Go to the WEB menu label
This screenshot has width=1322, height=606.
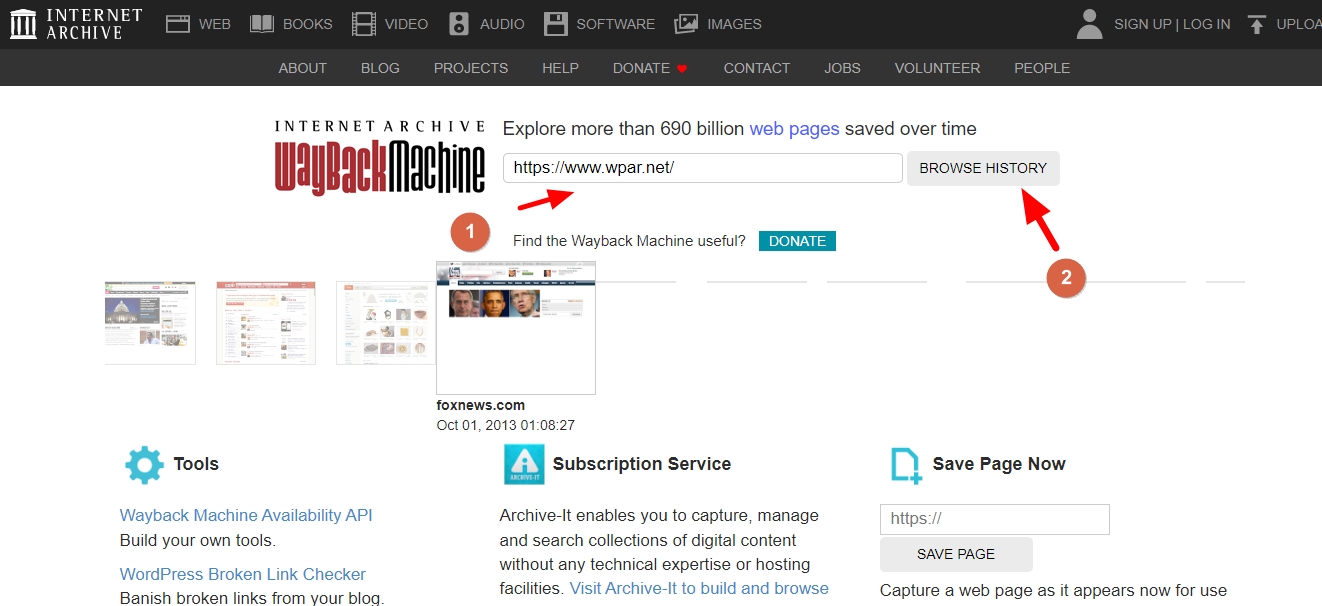pyautogui.click(x=215, y=24)
